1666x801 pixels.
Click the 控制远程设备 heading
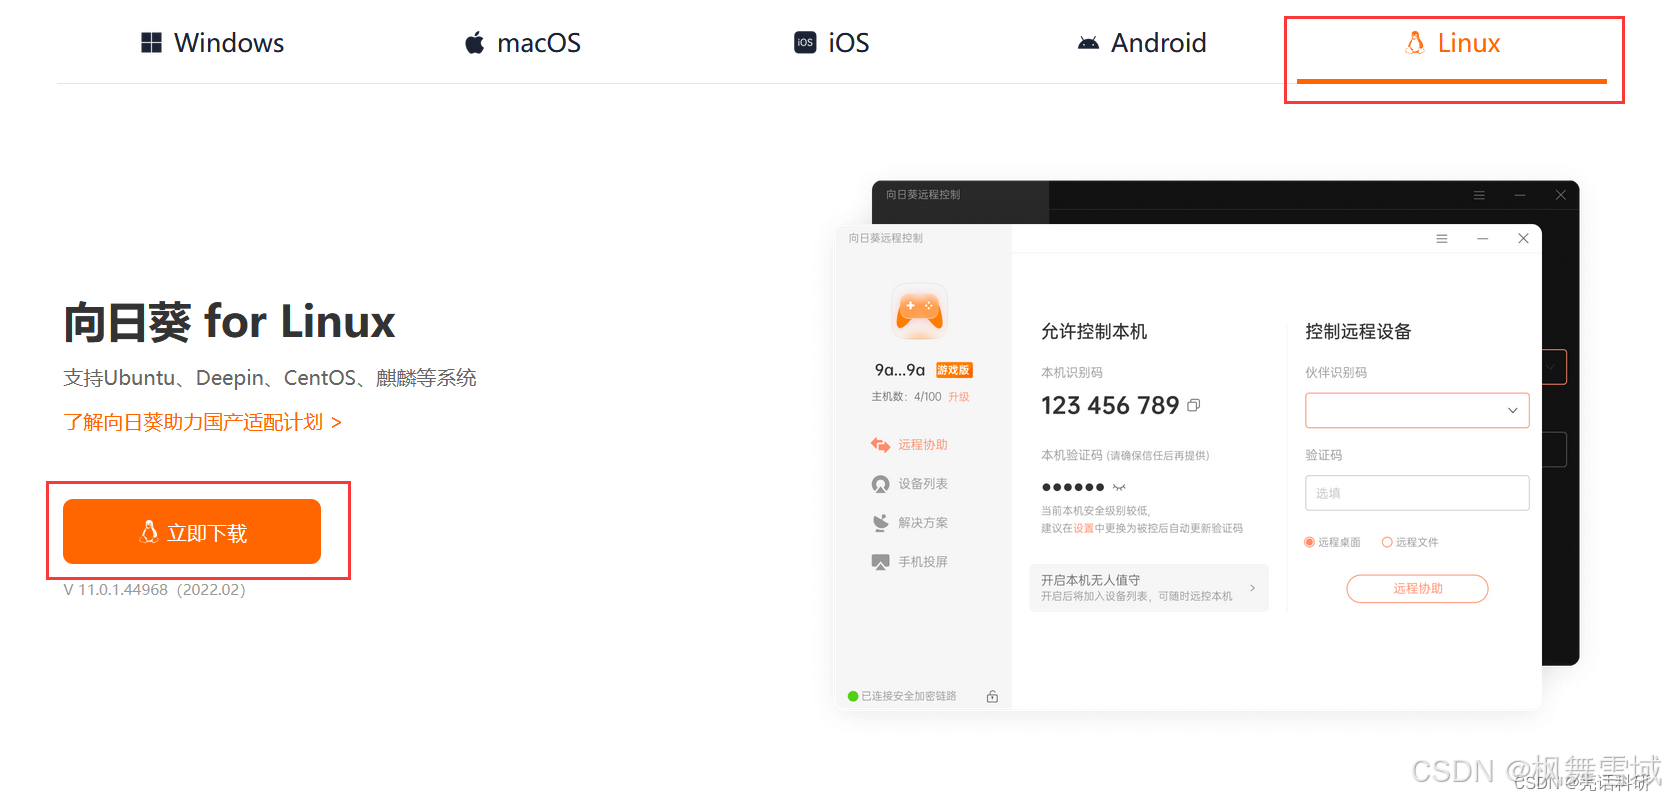[x=1358, y=331]
